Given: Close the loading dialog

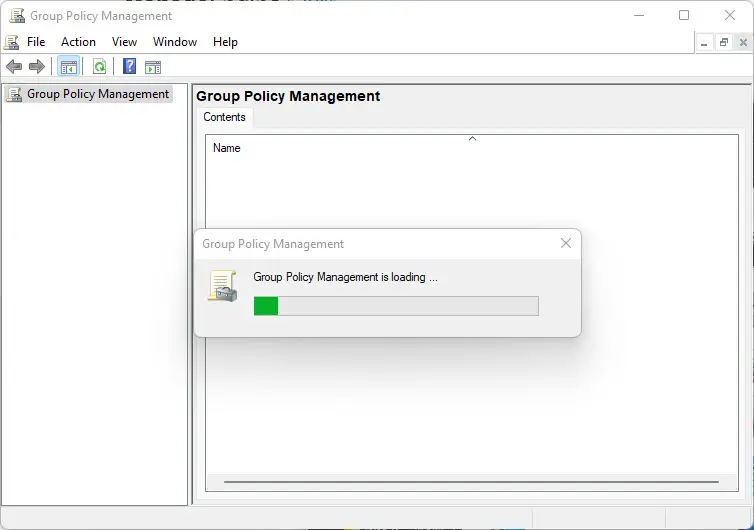Looking at the screenshot, I should (566, 243).
